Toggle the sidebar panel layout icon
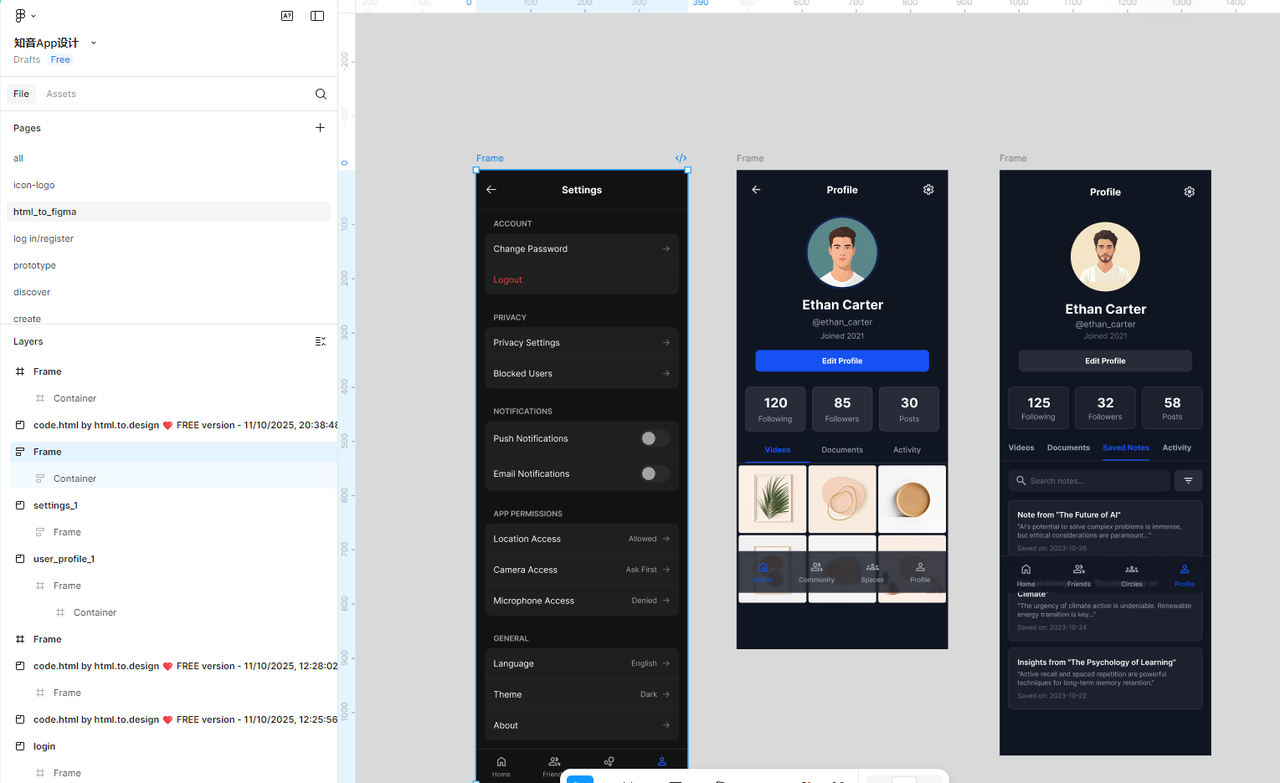Image resolution: width=1280 pixels, height=783 pixels. click(317, 16)
